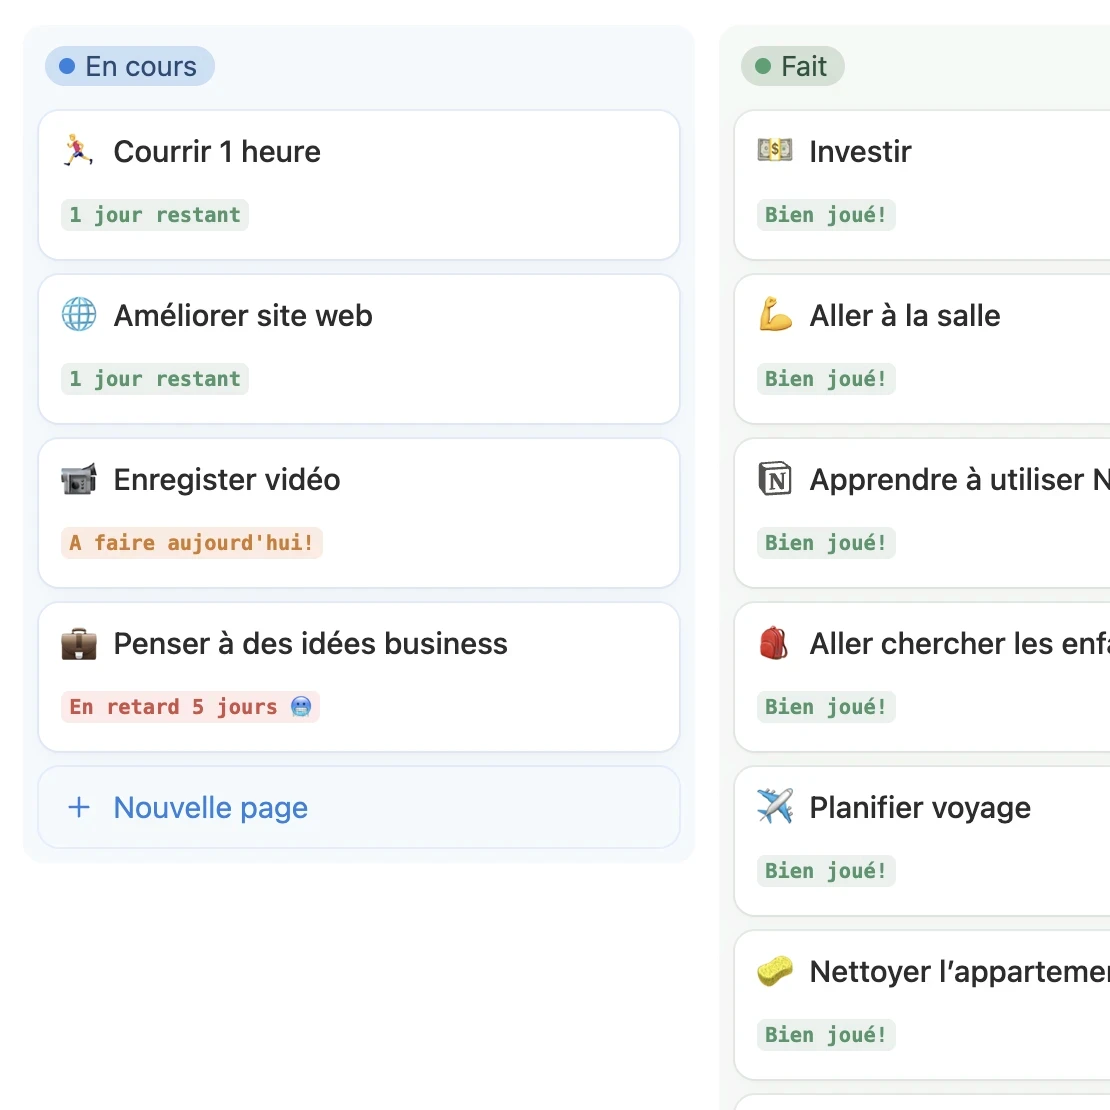Click the camcorder icon on Enregister vidéo
The width and height of the screenshot is (1110, 1110).
79,479
